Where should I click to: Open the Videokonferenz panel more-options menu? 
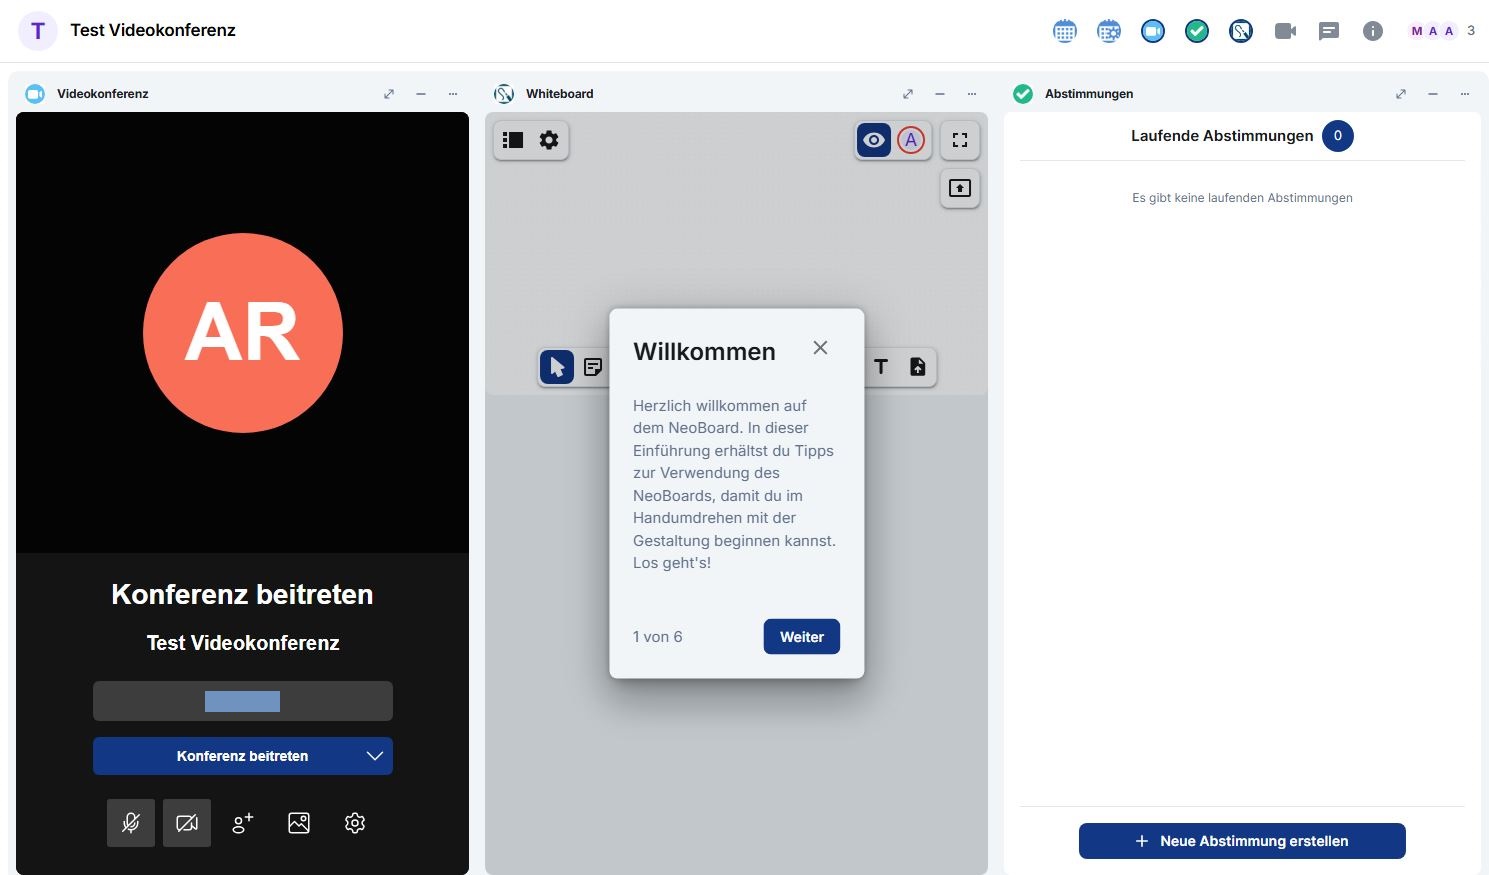pyautogui.click(x=453, y=94)
